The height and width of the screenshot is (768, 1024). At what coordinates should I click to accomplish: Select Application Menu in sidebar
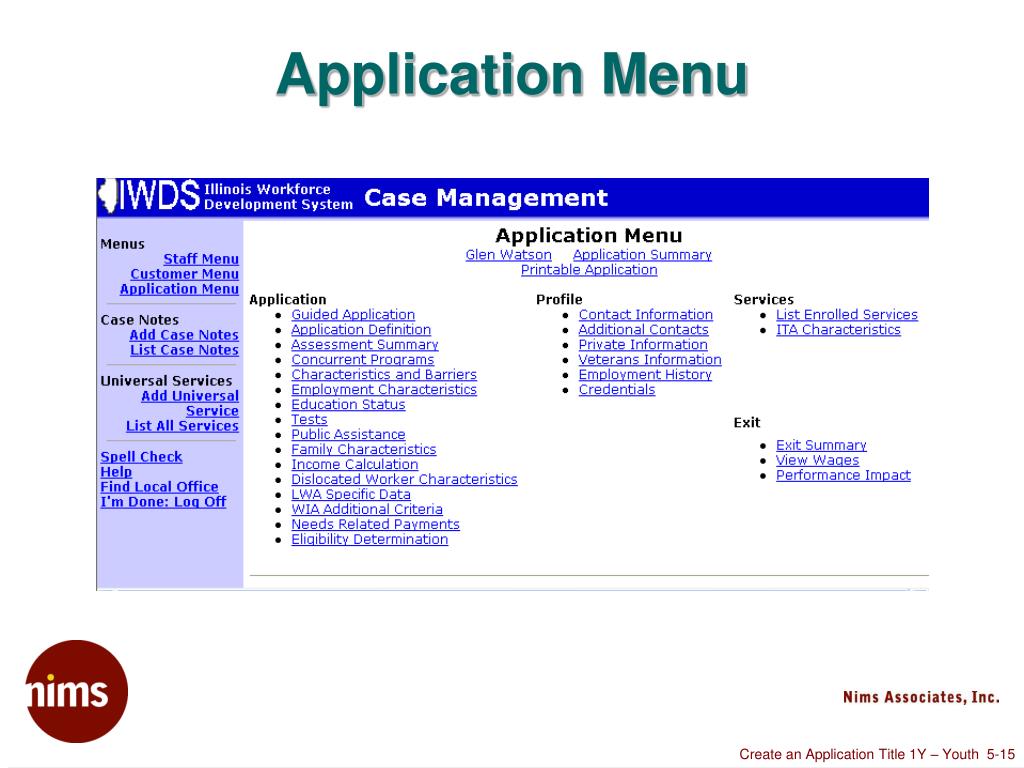pos(179,289)
